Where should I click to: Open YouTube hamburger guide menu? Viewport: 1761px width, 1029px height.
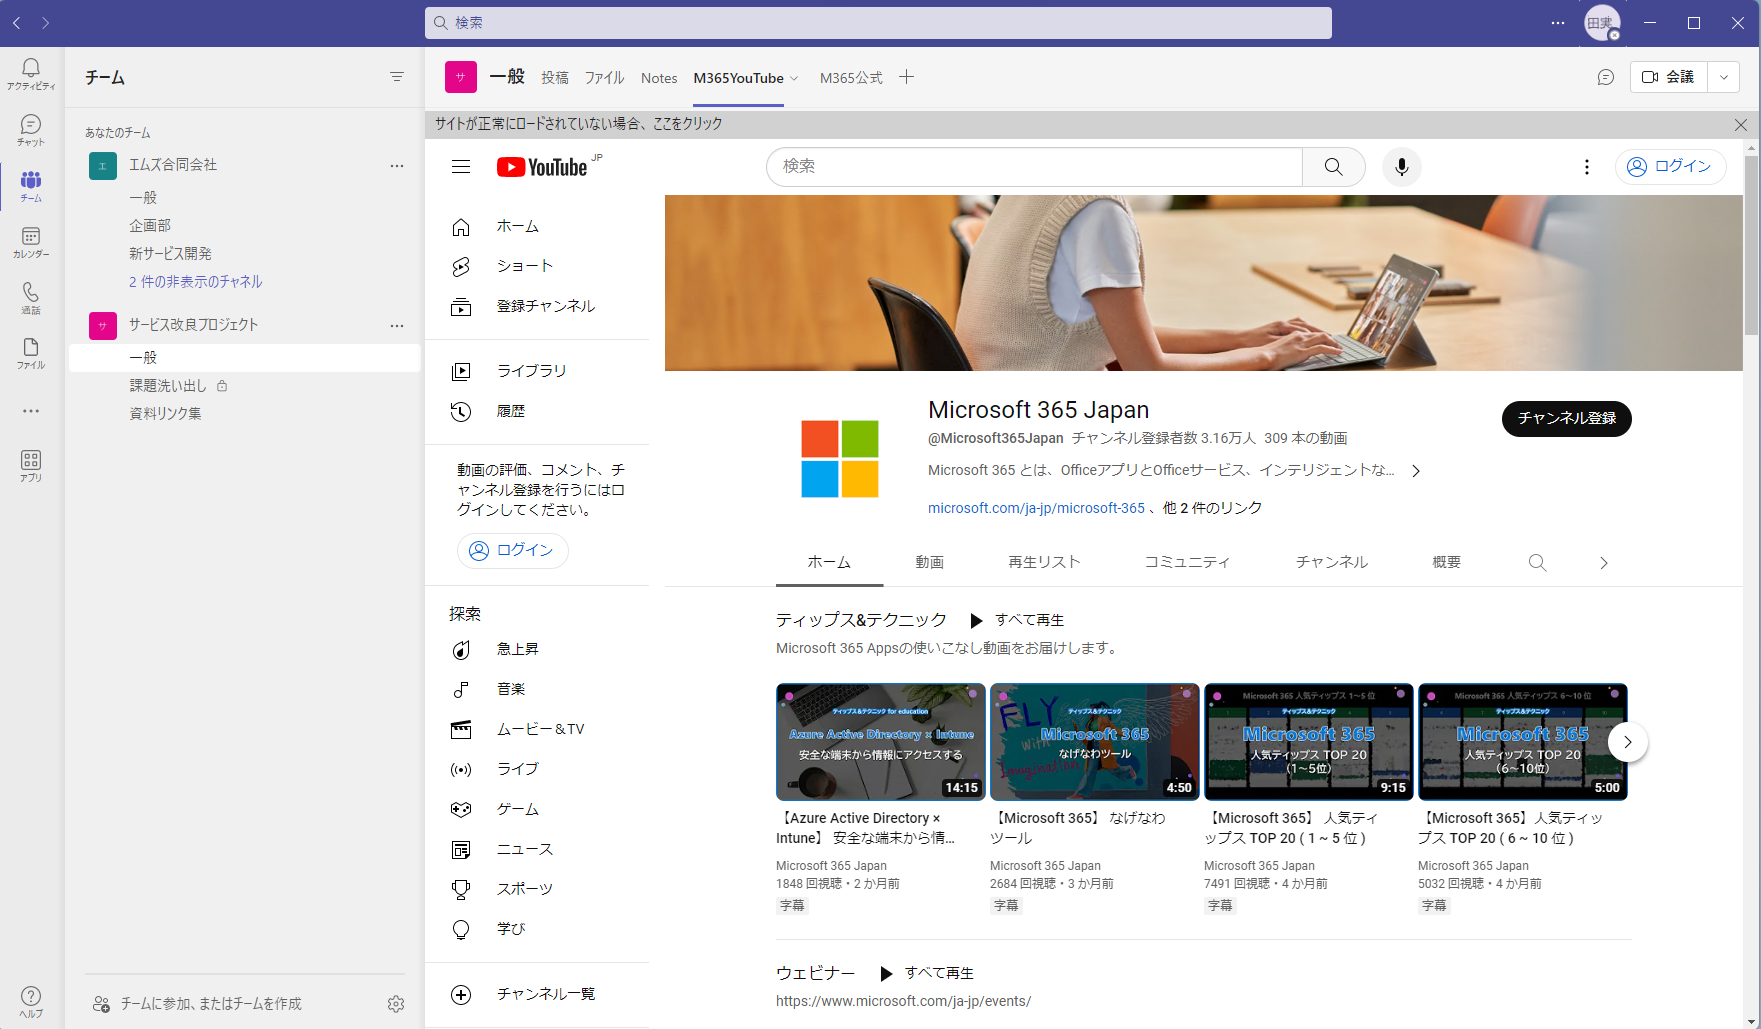461,167
